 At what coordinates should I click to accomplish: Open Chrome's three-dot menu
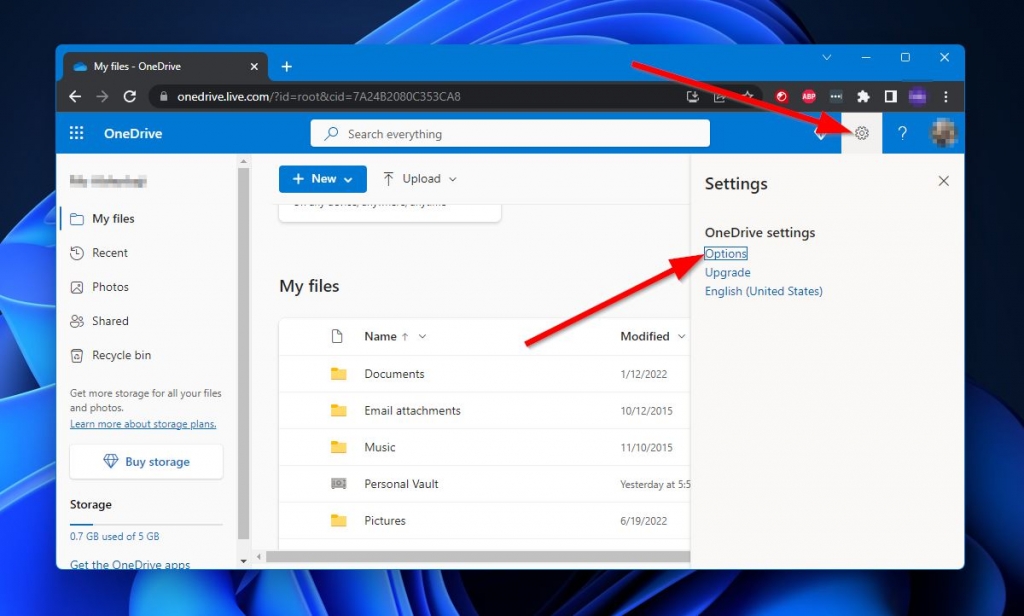tap(945, 97)
